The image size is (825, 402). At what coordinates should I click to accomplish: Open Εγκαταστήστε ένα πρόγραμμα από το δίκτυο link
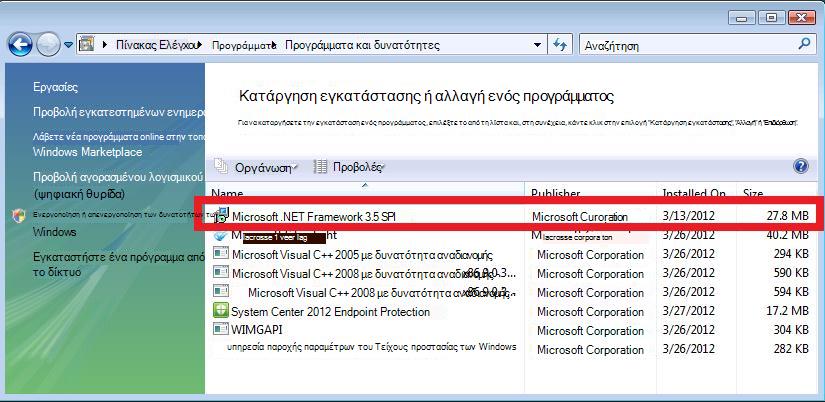pyautogui.click(x=118, y=265)
